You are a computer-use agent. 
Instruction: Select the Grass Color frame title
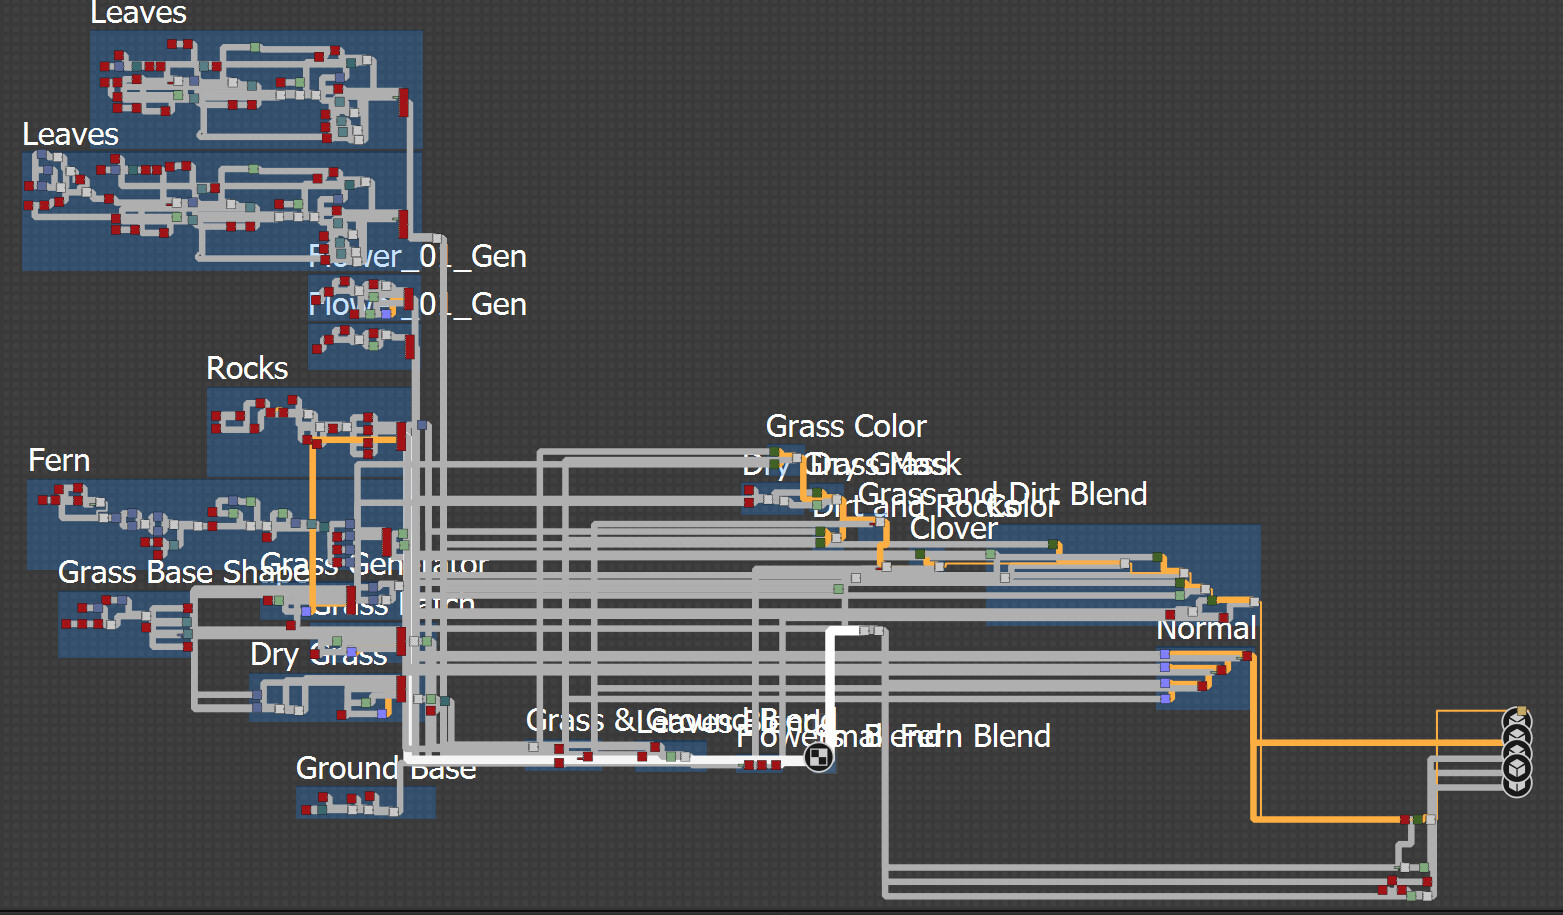[846, 427]
